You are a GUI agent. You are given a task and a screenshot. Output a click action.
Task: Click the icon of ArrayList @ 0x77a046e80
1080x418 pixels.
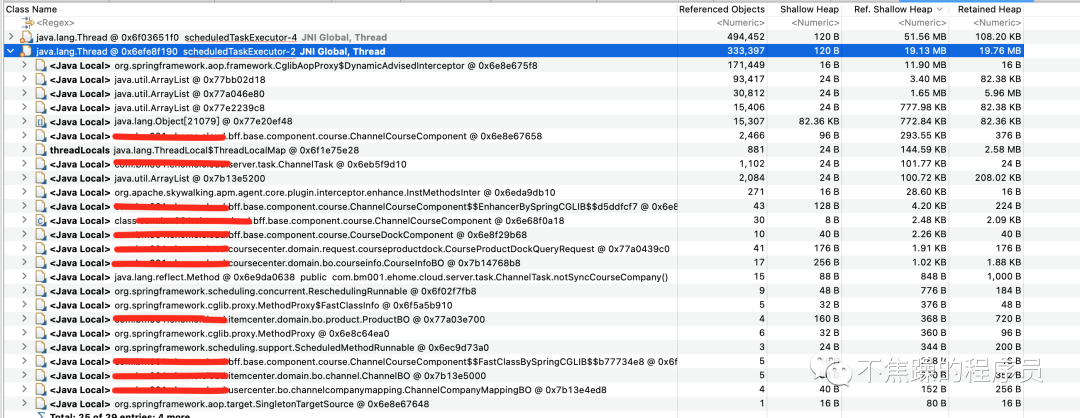tap(41, 94)
